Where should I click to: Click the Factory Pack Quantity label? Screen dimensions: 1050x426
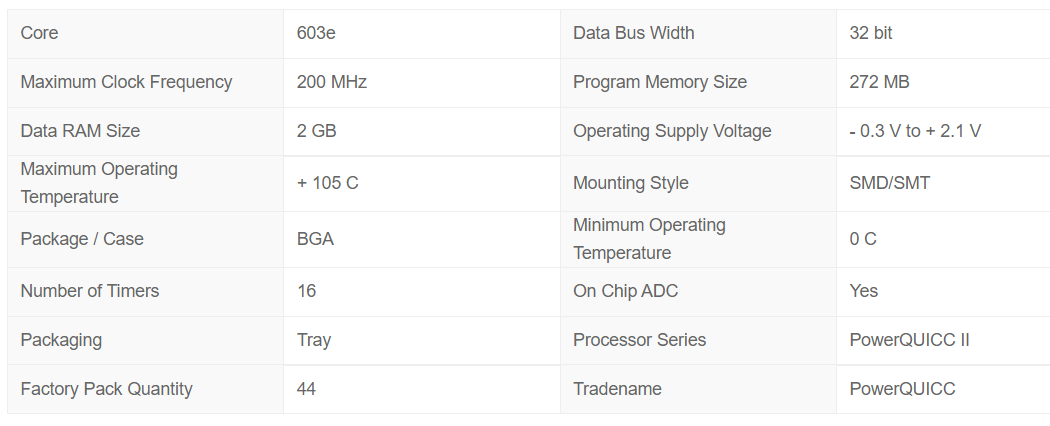click(x=106, y=388)
